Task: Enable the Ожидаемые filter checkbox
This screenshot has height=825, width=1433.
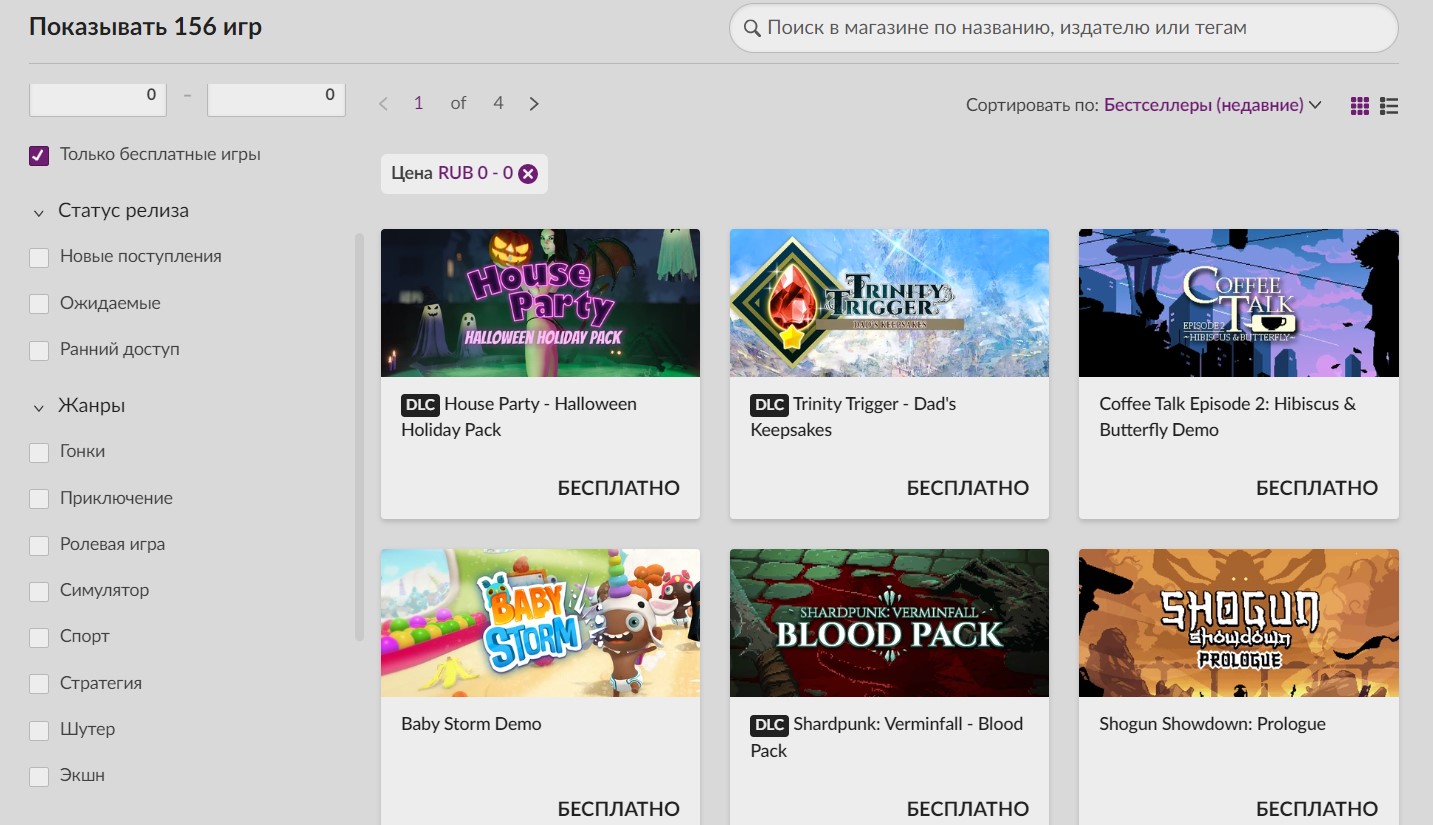Action: pos(39,304)
